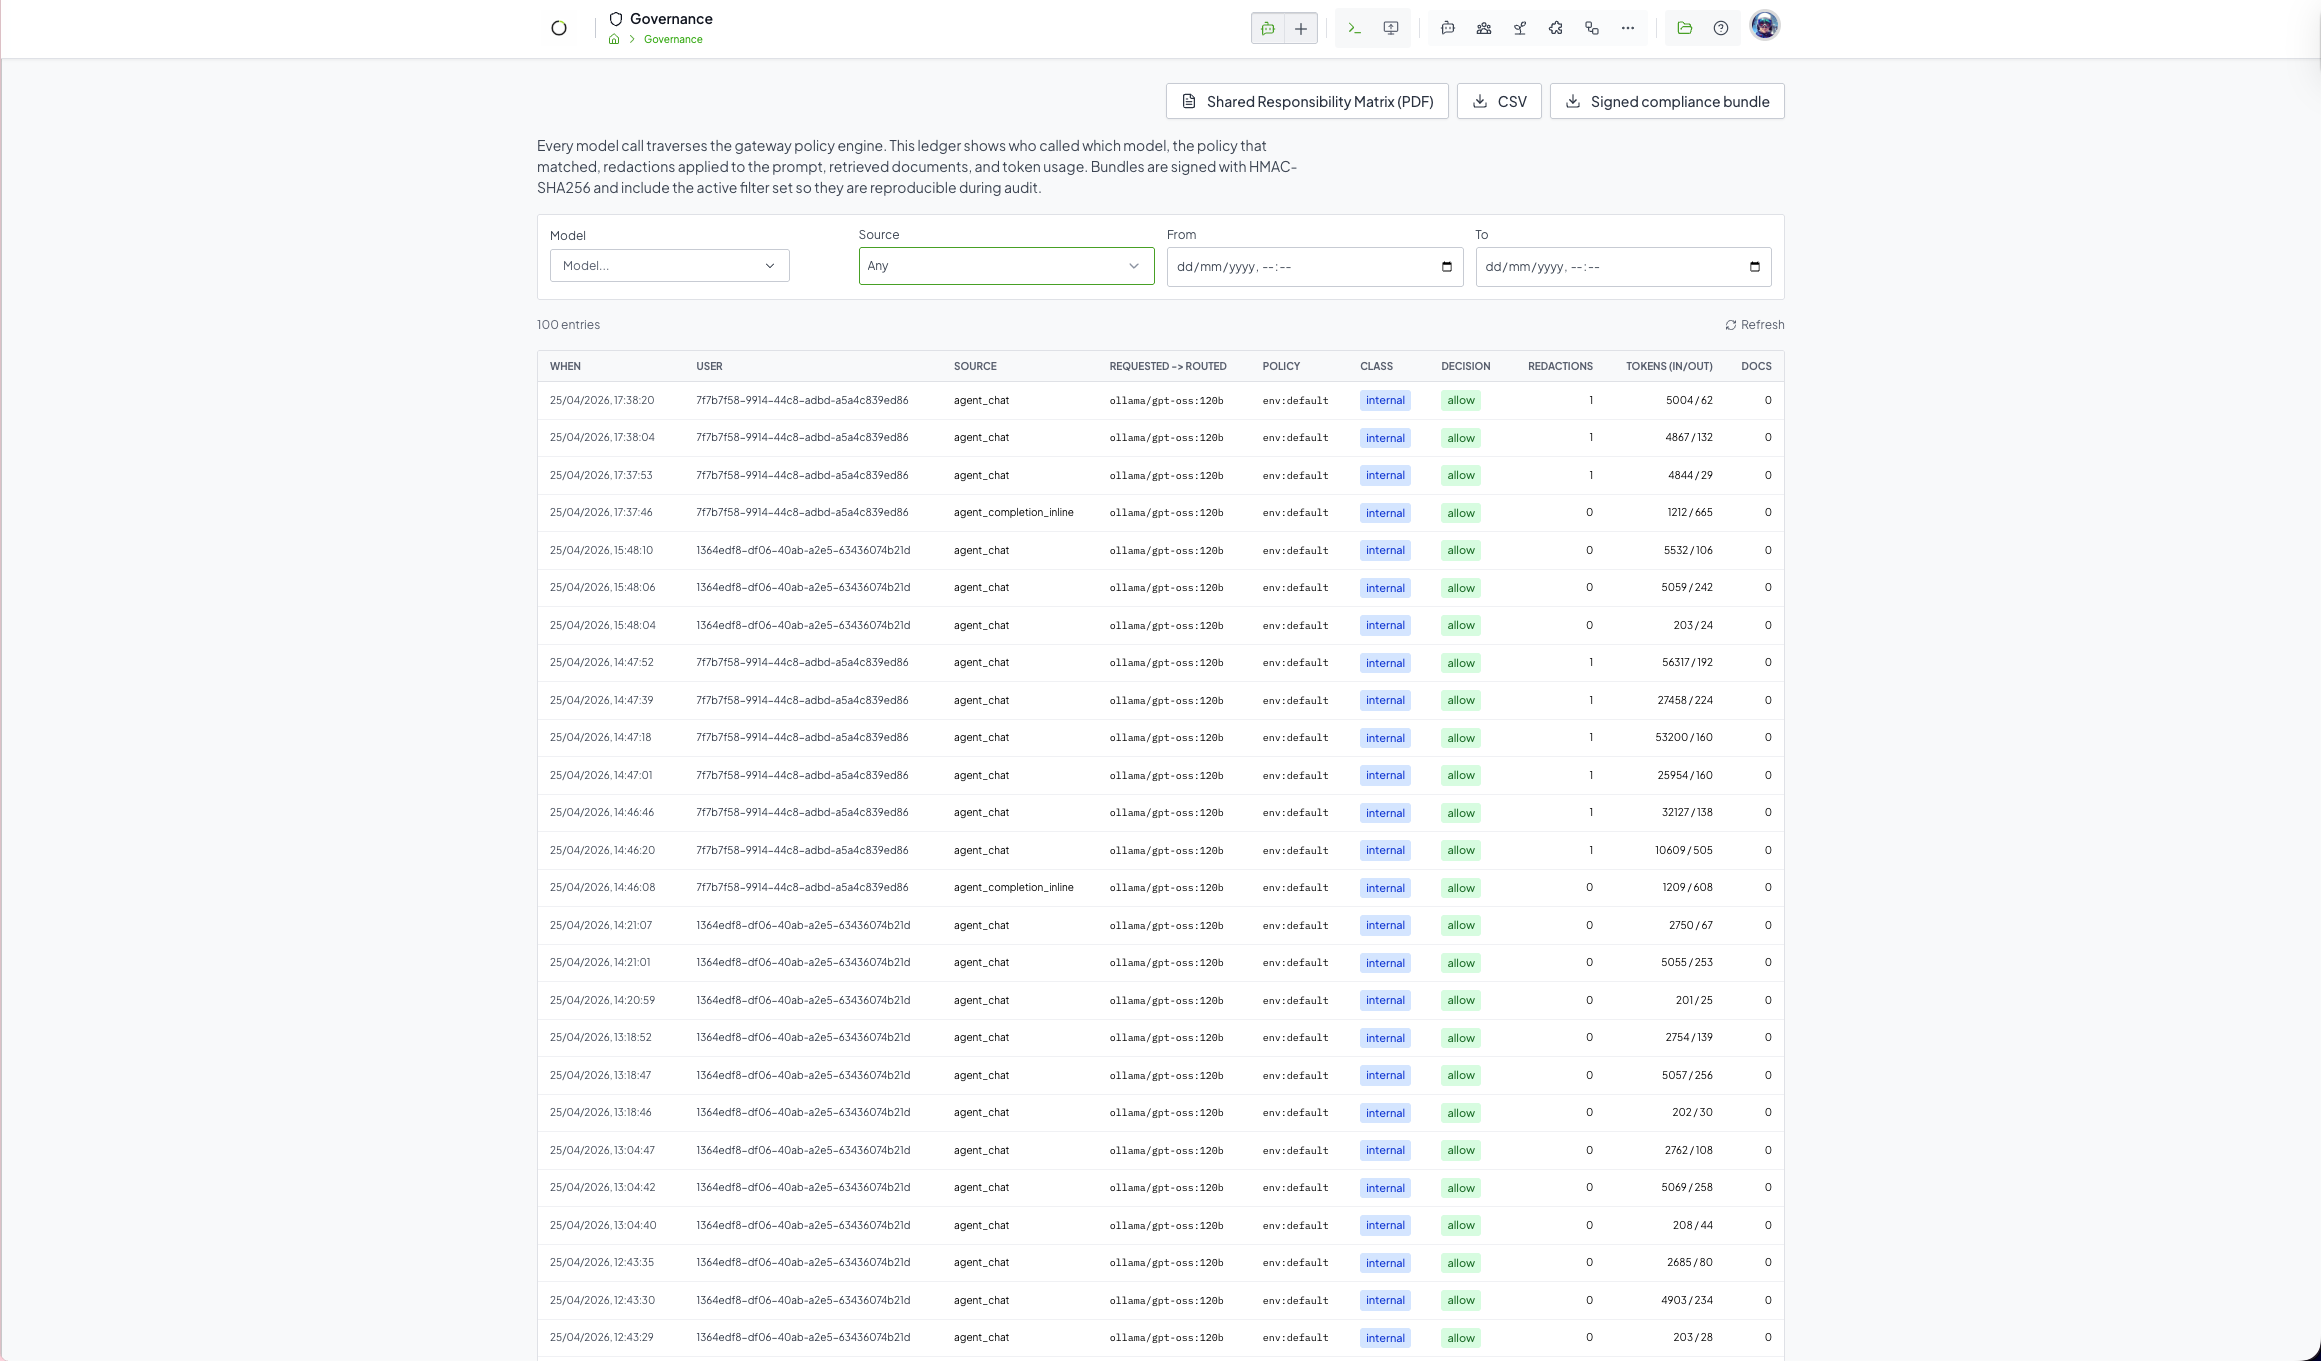The height and width of the screenshot is (1361, 2321).
Task: Click token value 27458/224
Action: click(x=1685, y=700)
